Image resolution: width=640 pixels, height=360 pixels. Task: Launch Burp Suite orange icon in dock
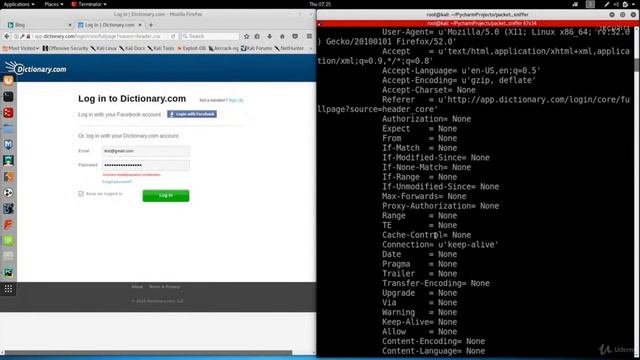[8, 176]
